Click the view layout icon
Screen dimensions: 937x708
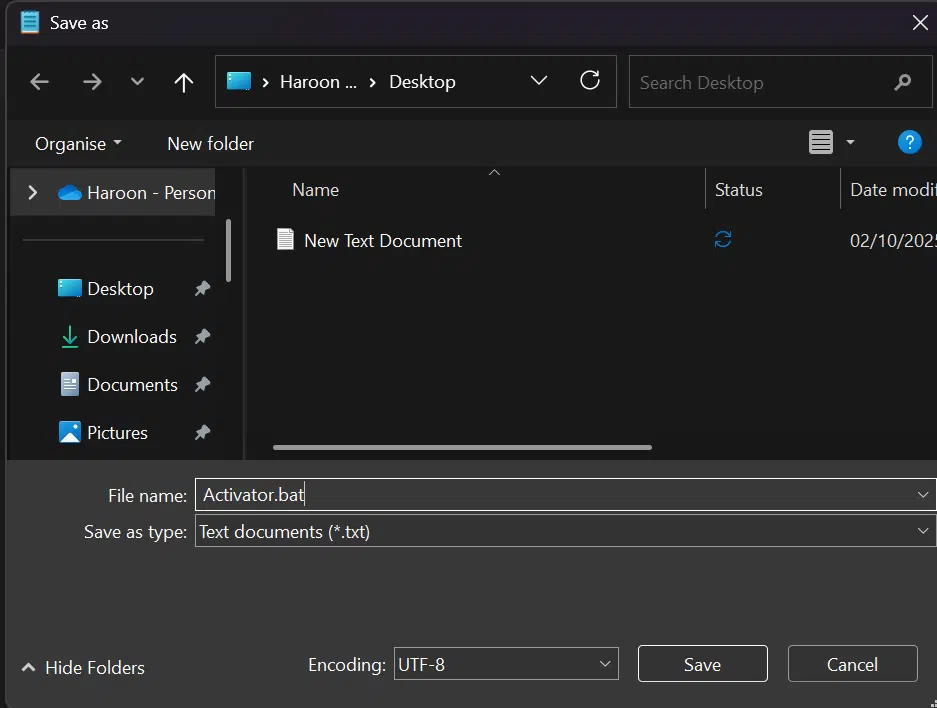(821, 143)
